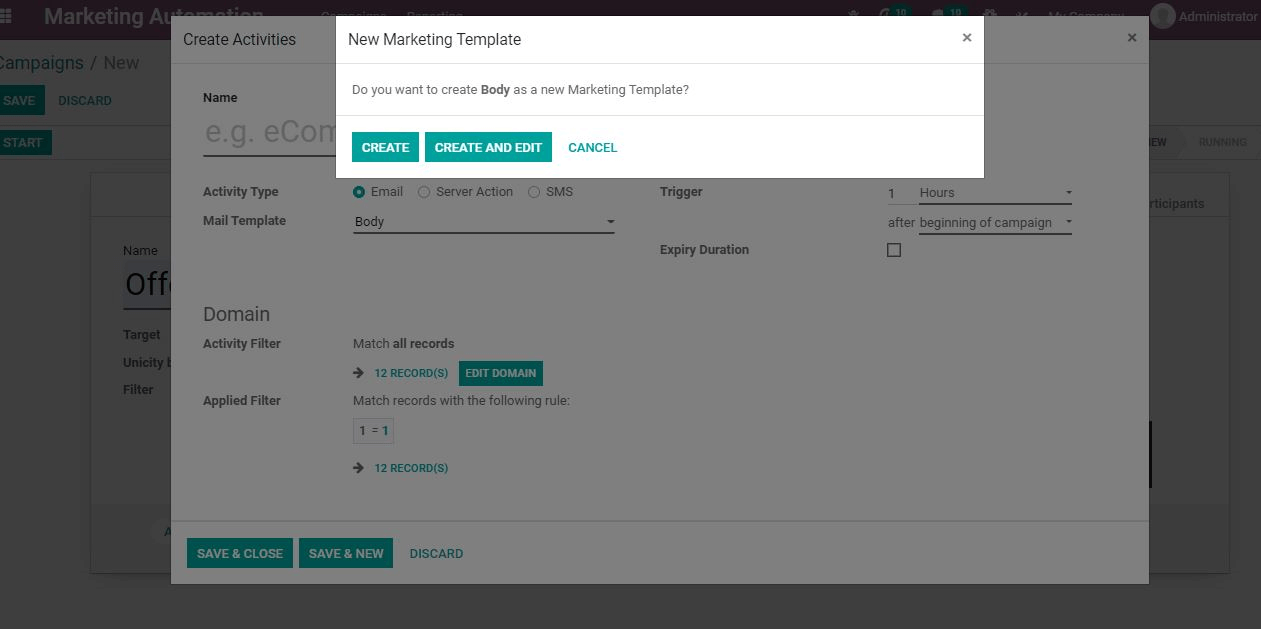Open the Hours trigger unit dropdown
1261x629 pixels.
(x=995, y=193)
